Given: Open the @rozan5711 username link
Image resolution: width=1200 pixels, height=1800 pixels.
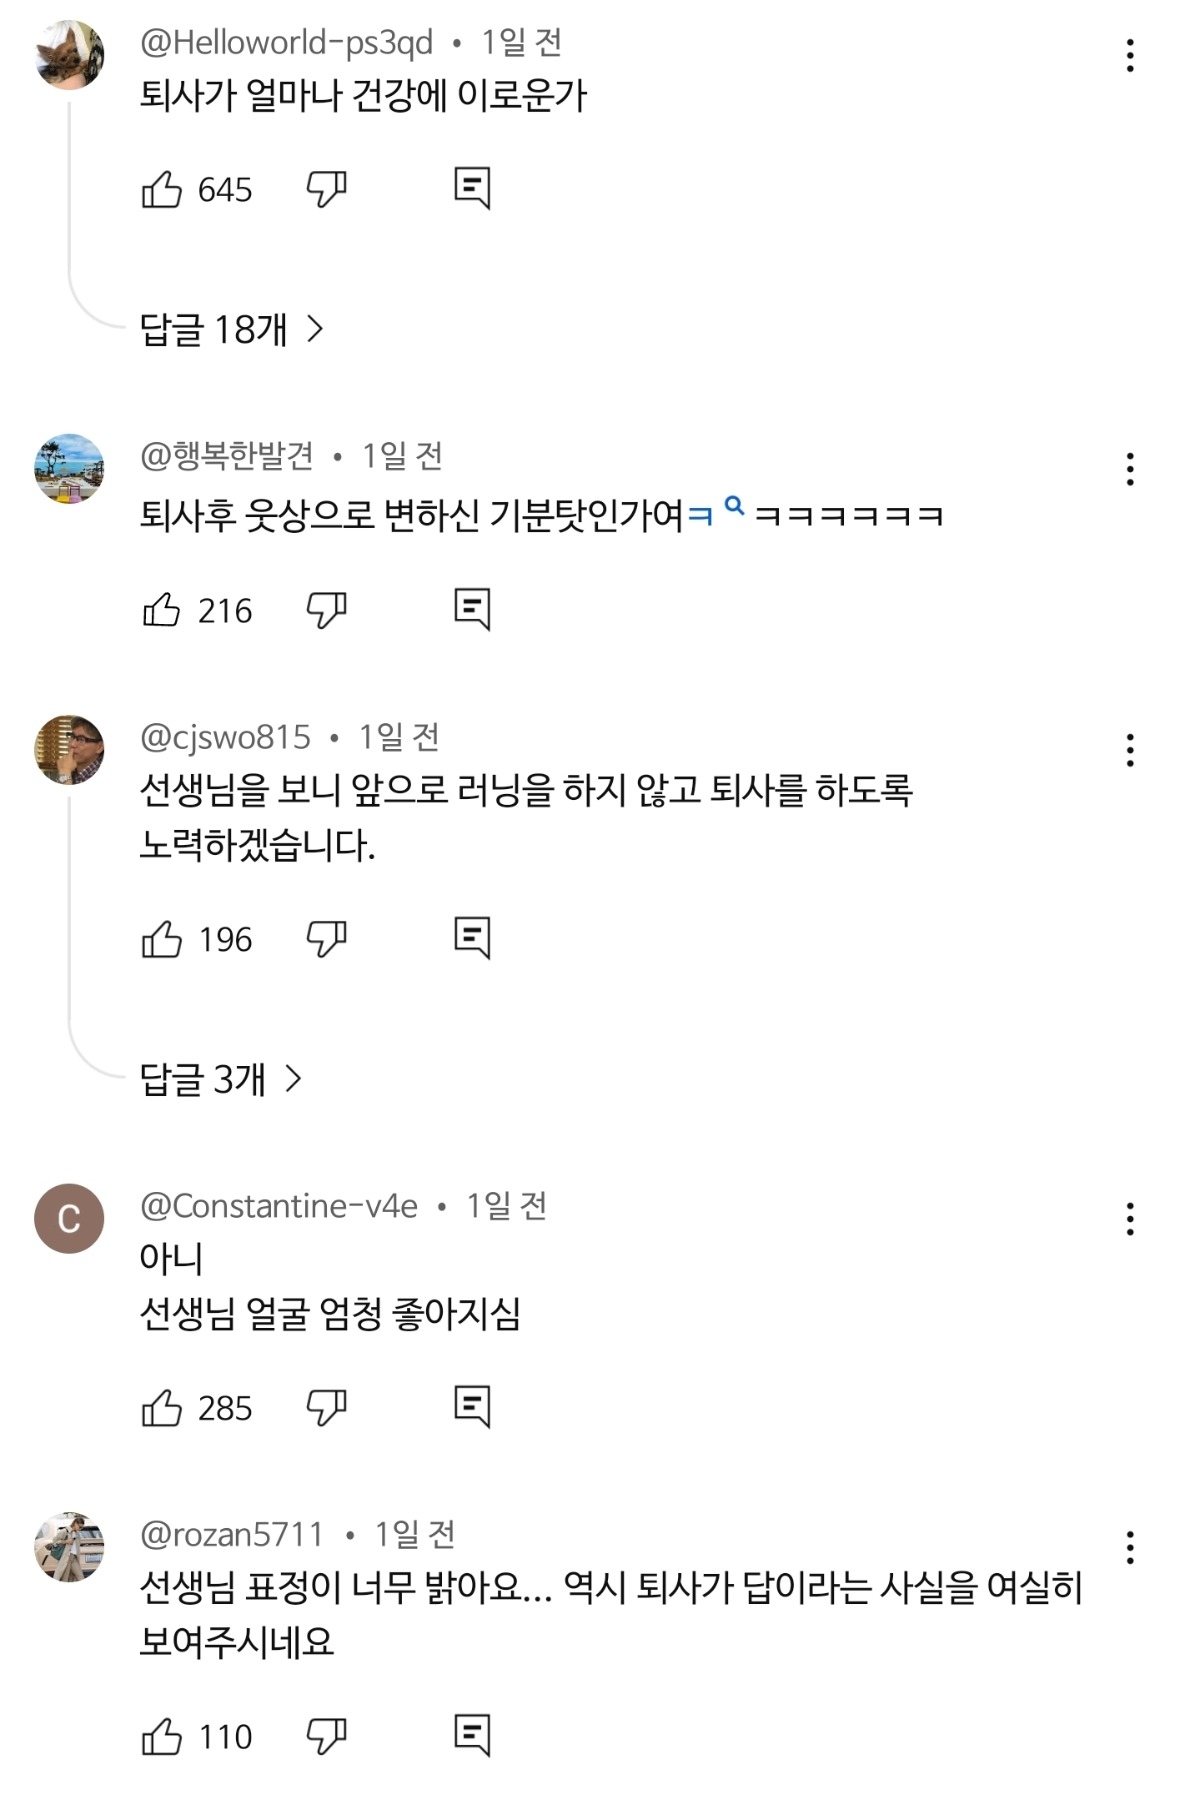Looking at the screenshot, I should pyautogui.click(x=232, y=1534).
